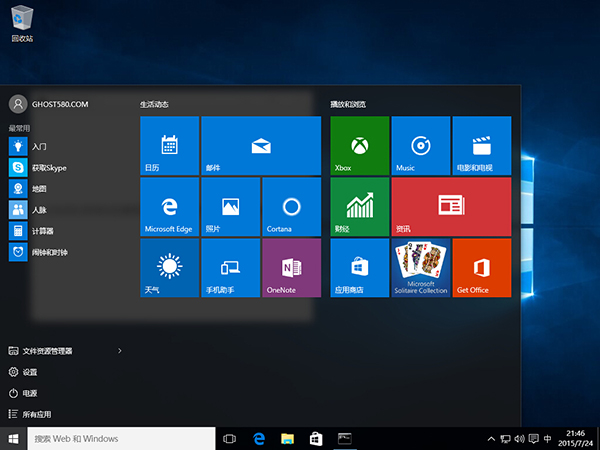Open the 电影和电视 tile
Image resolution: width=600 pixels, height=450 pixels.
[482, 145]
